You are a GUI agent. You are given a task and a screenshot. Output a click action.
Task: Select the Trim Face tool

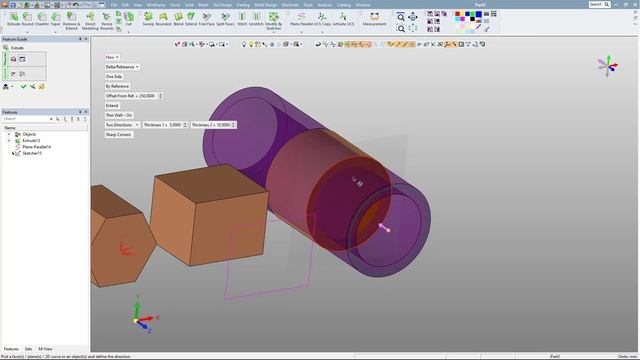pos(207,19)
